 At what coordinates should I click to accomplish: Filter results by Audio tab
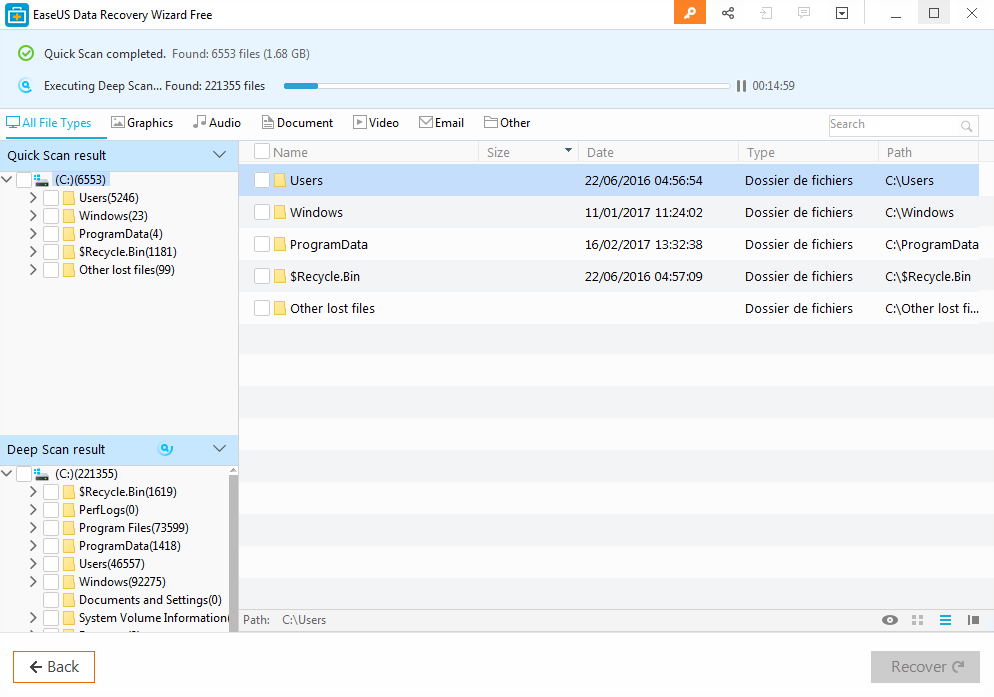tap(217, 123)
